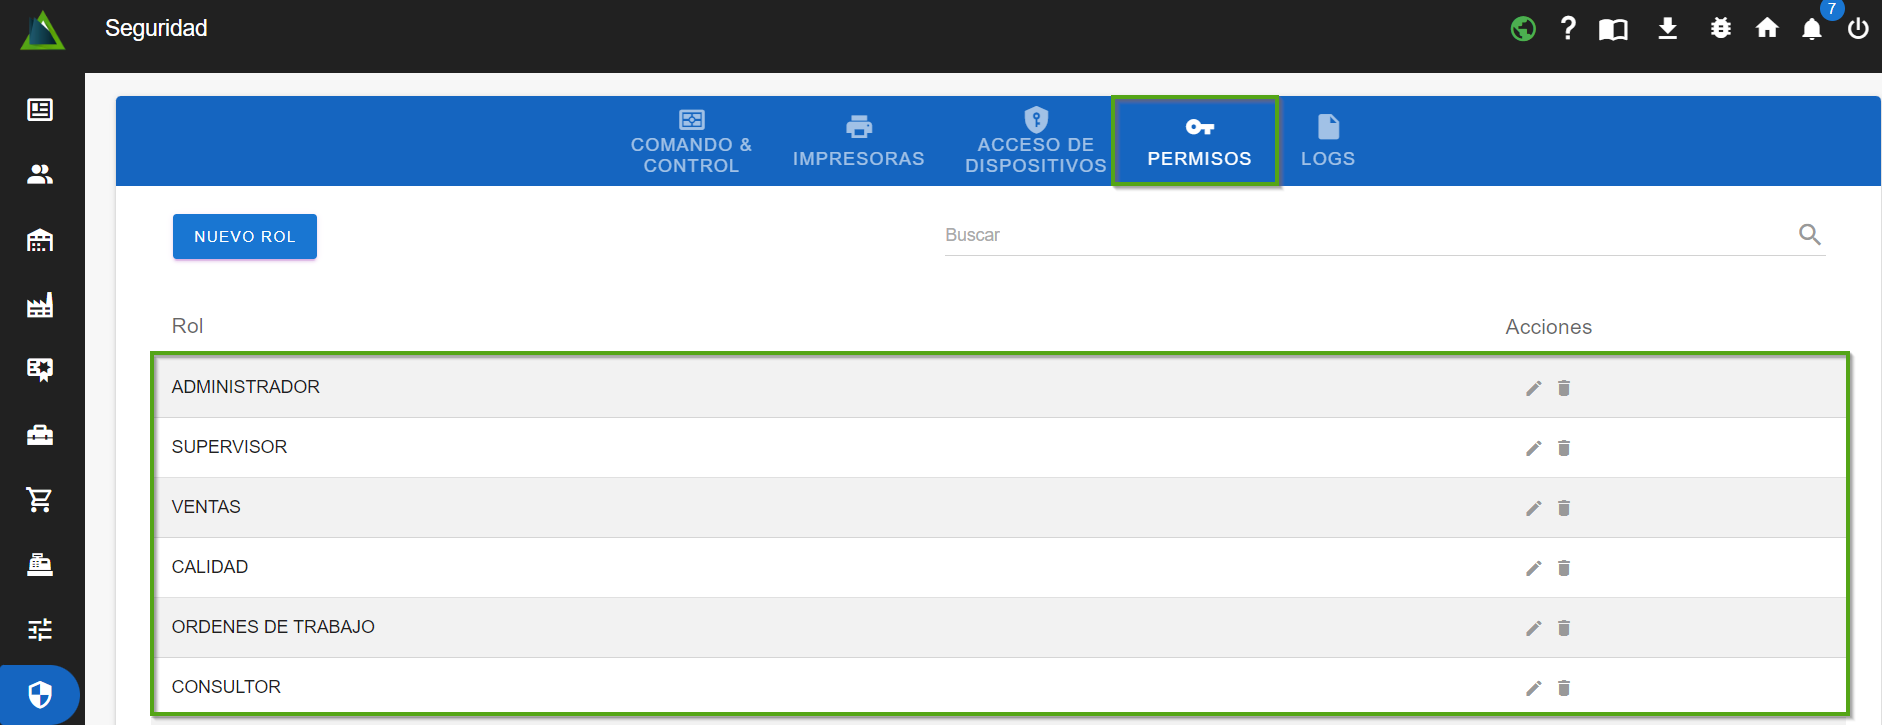
Task: Open the shopping cart sidebar icon
Action: (40, 499)
